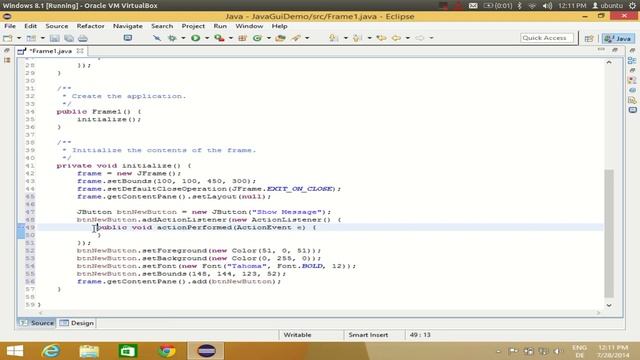Open the New wizard dropdown arrow
Viewport: 640px width, 360px height.
19,38
